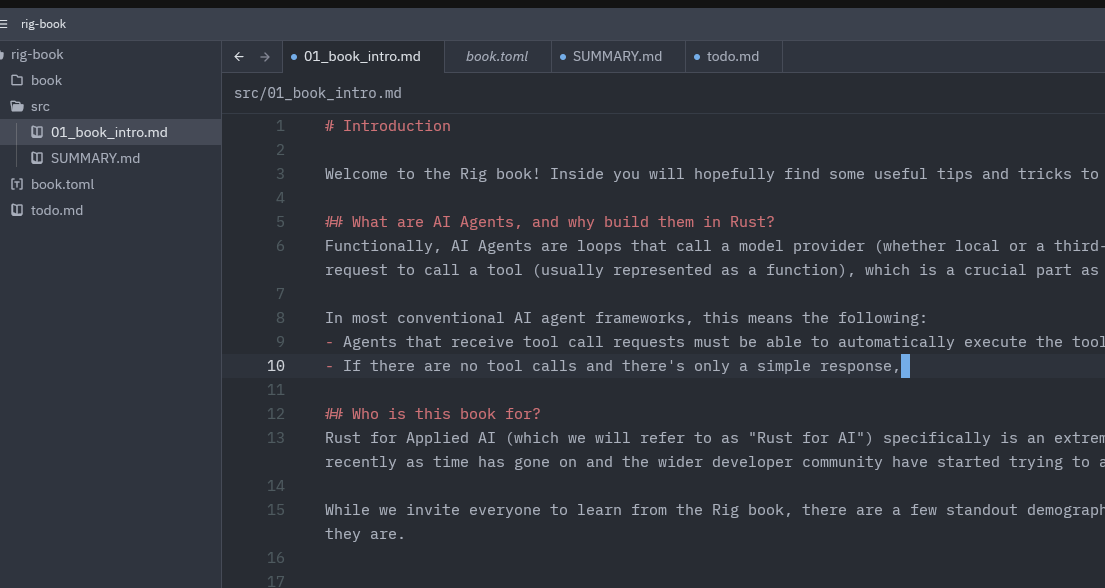
Task: Click the open folder icon beside src
Action: click(x=15, y=106)
